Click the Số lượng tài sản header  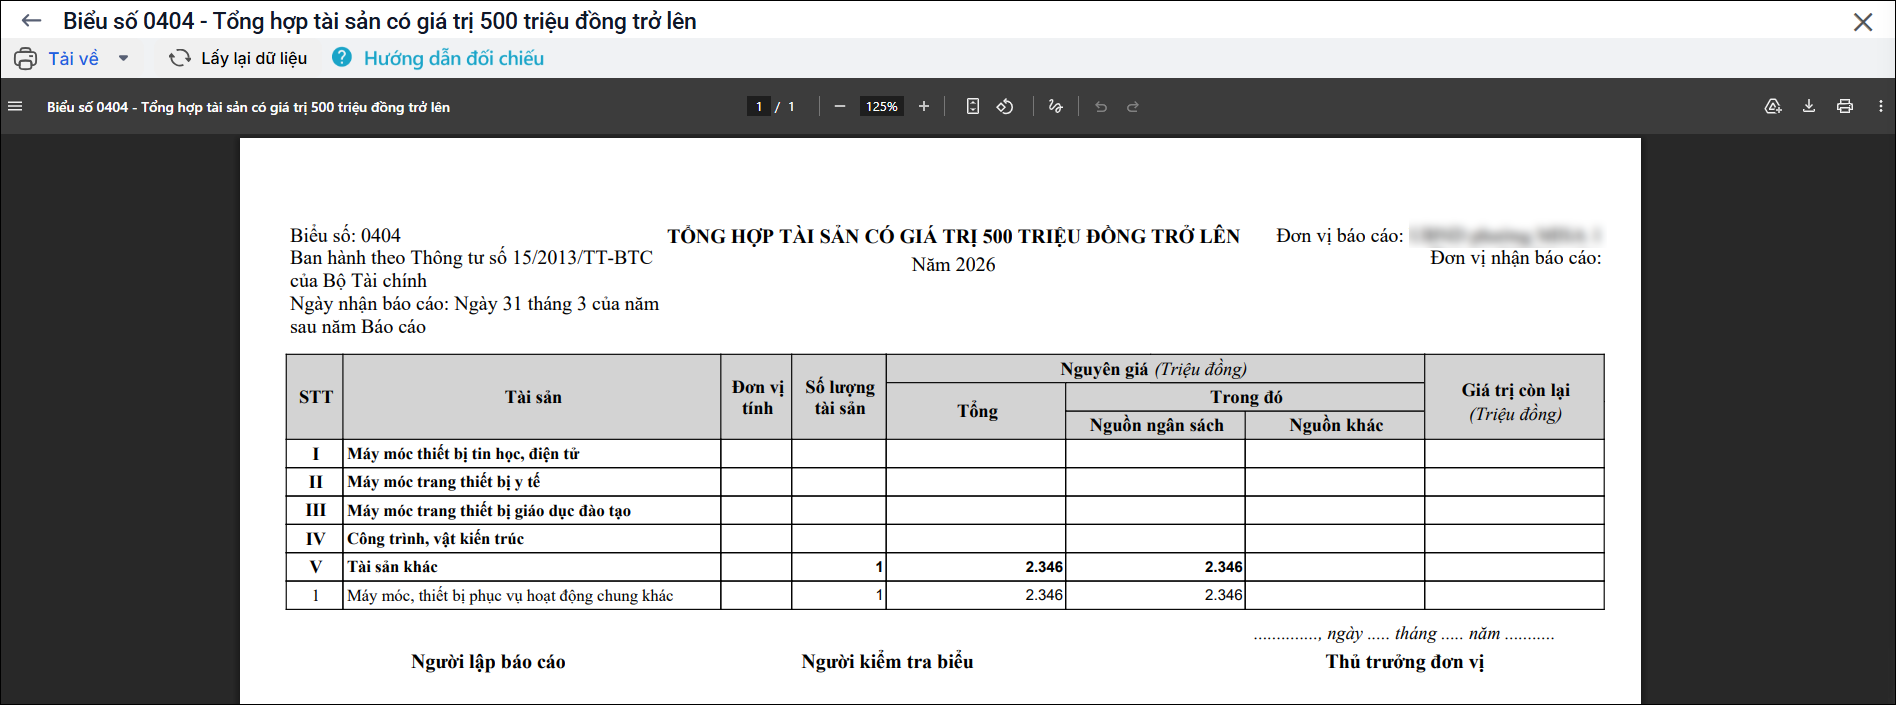(x=840, y=397)
